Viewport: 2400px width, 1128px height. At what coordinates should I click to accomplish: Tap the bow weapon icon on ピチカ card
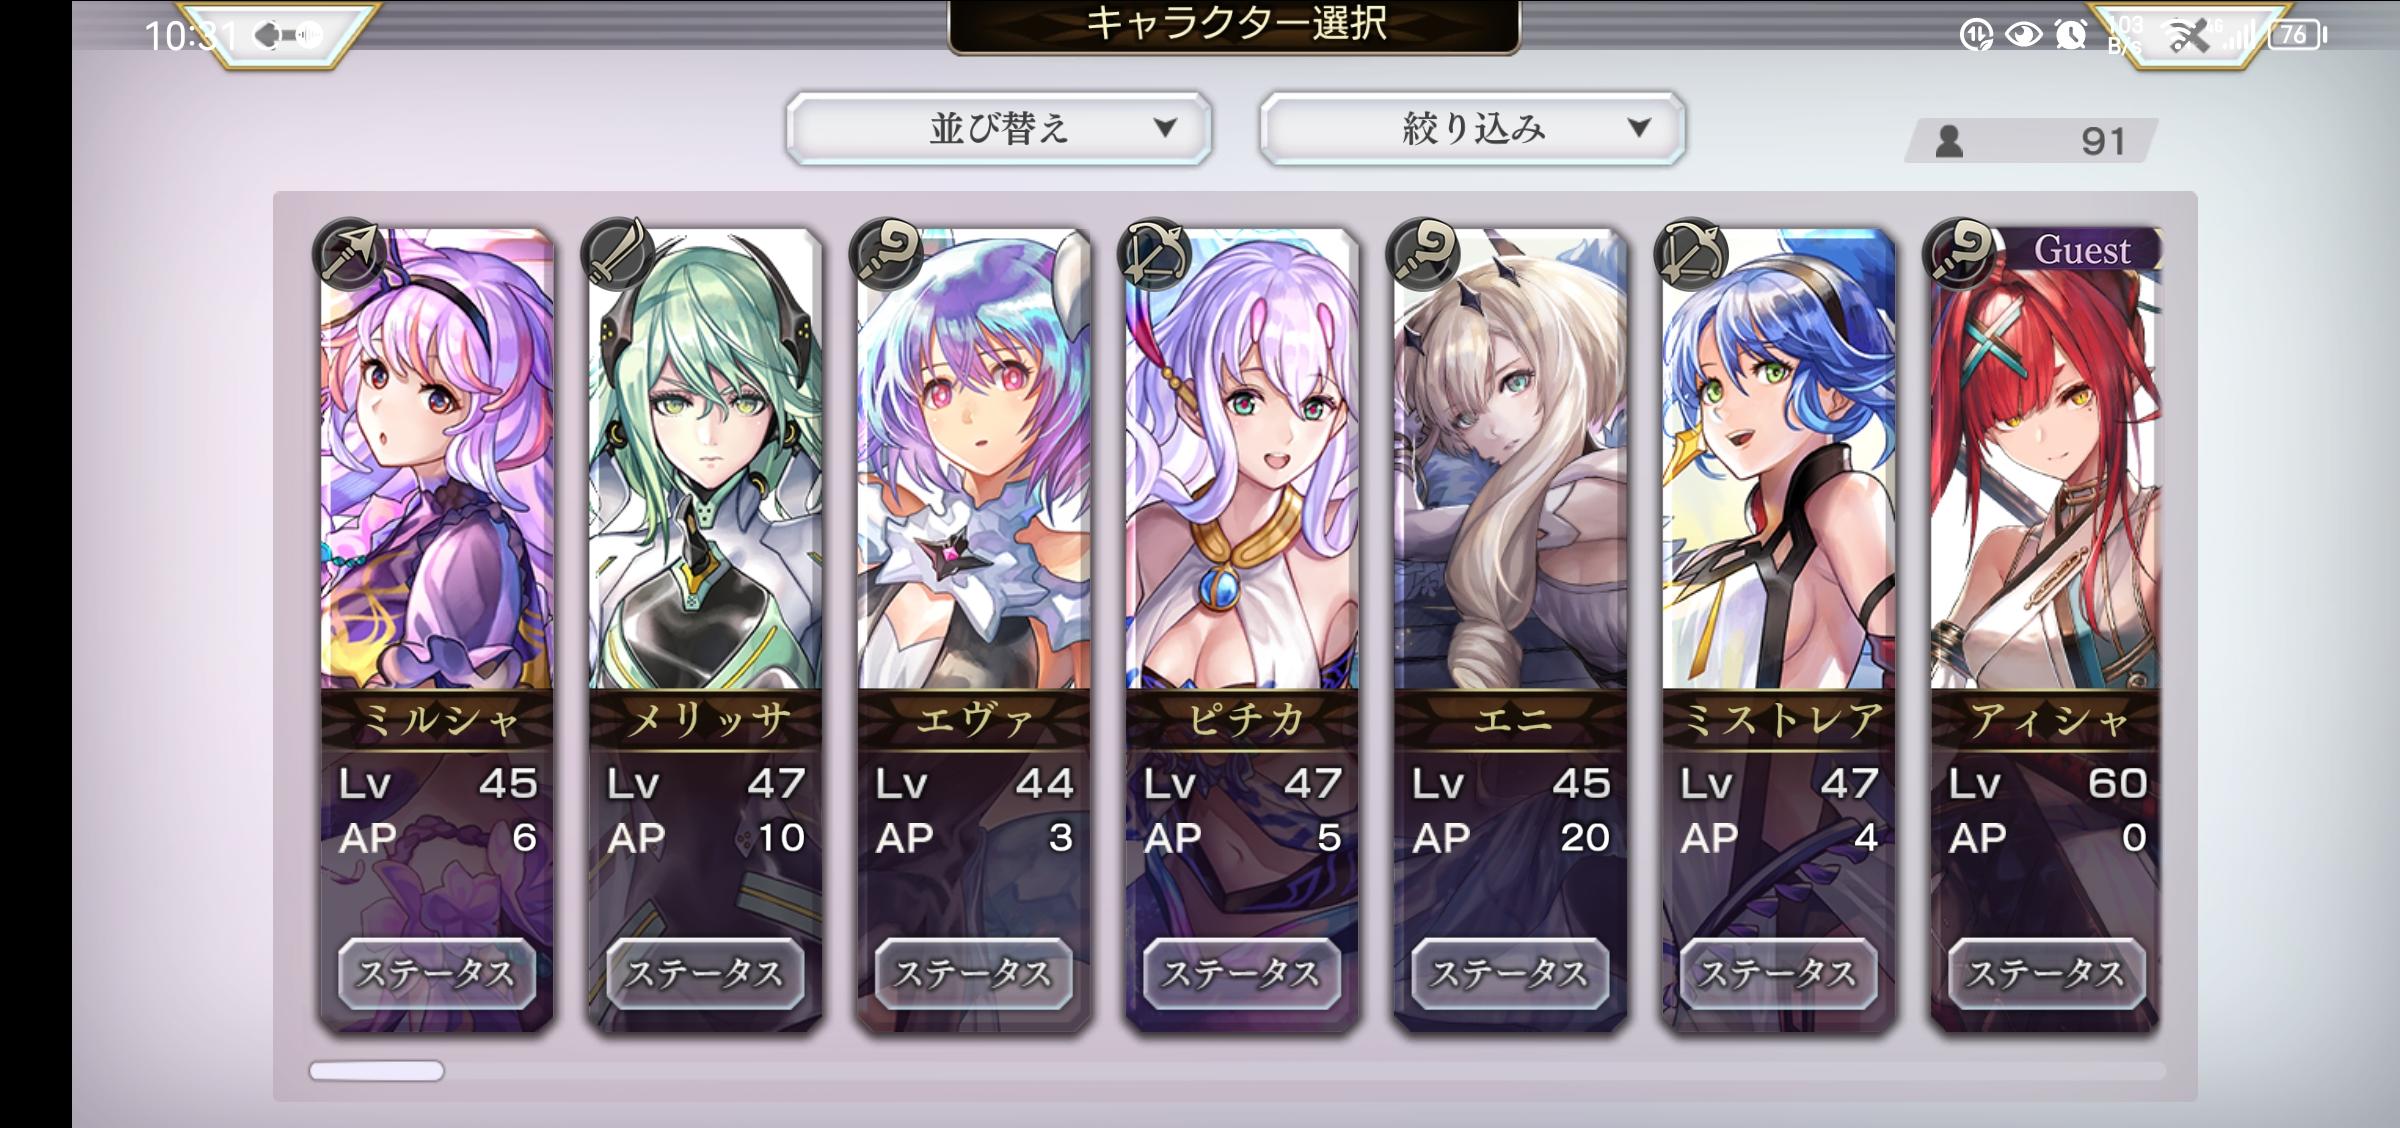point(1153,254)
